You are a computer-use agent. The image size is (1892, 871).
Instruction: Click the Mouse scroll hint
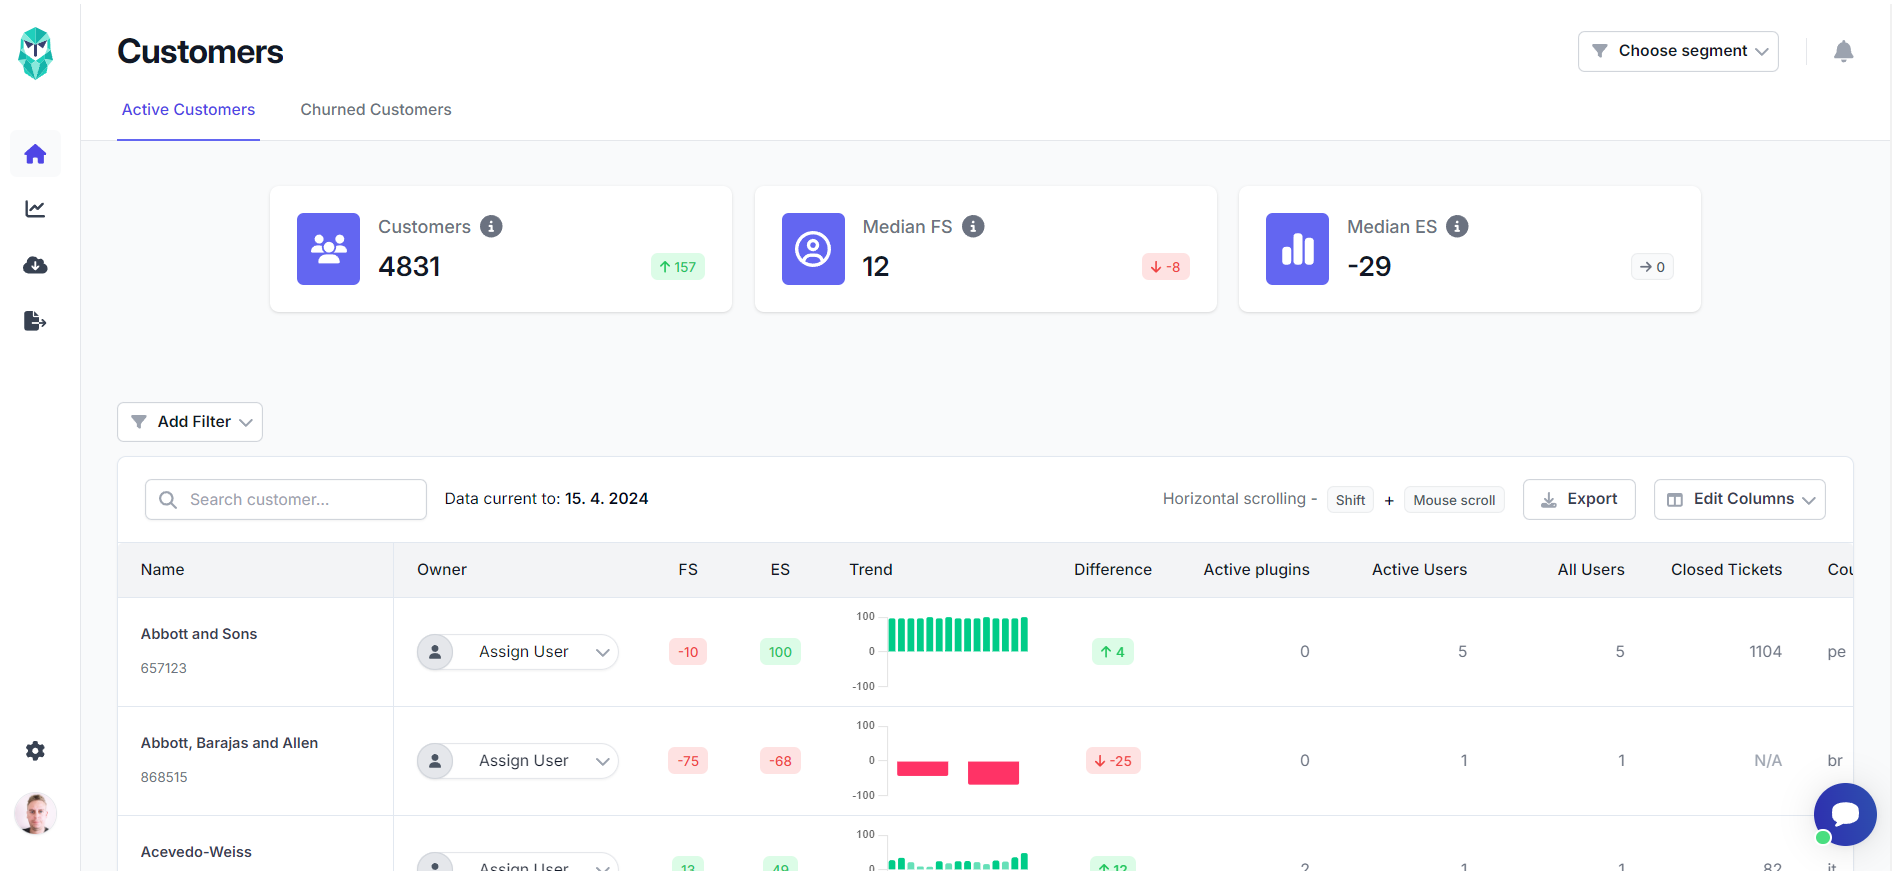tap(1454, 500)
